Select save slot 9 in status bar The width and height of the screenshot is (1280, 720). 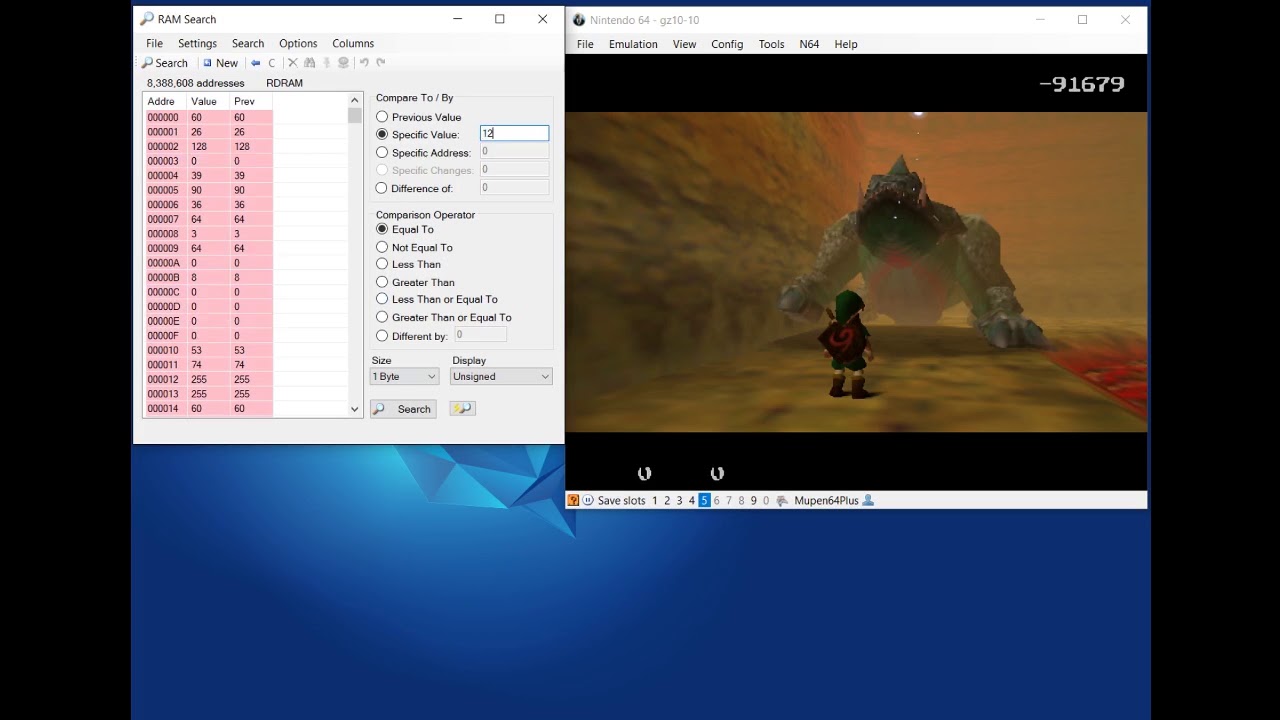(x=753, y=501)
